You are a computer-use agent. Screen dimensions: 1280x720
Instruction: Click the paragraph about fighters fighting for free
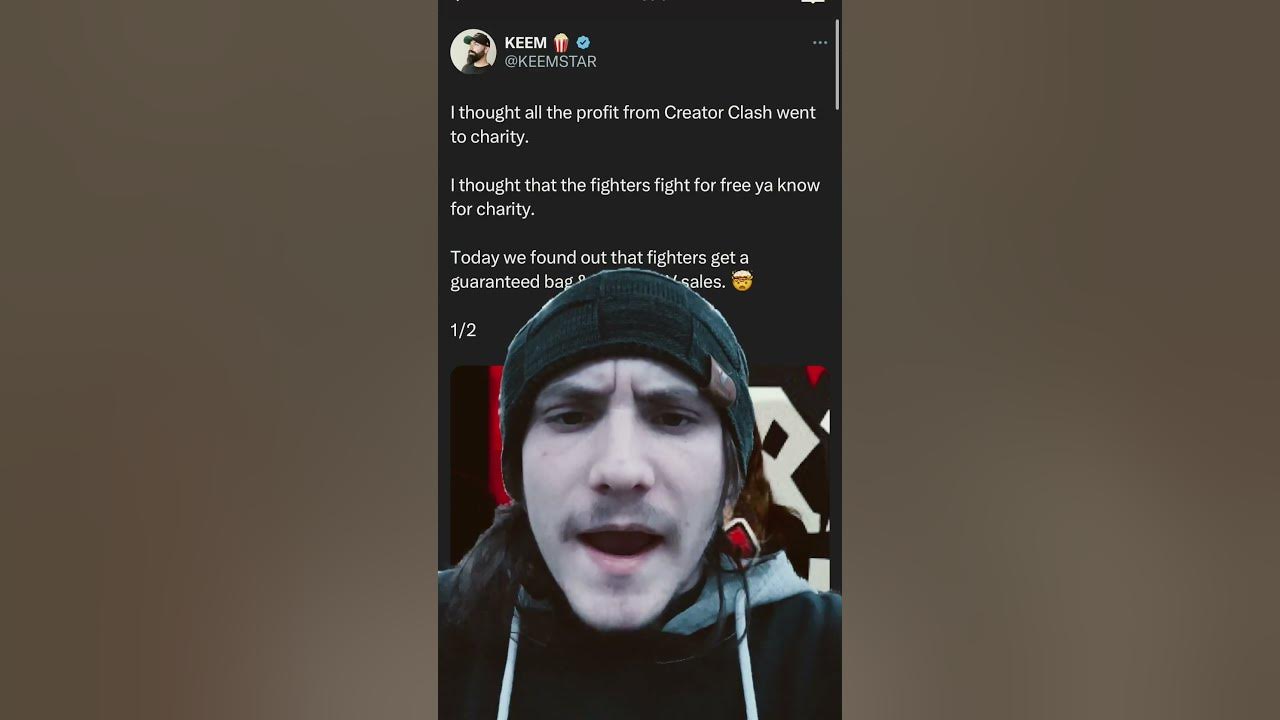[x=635, y=197]
